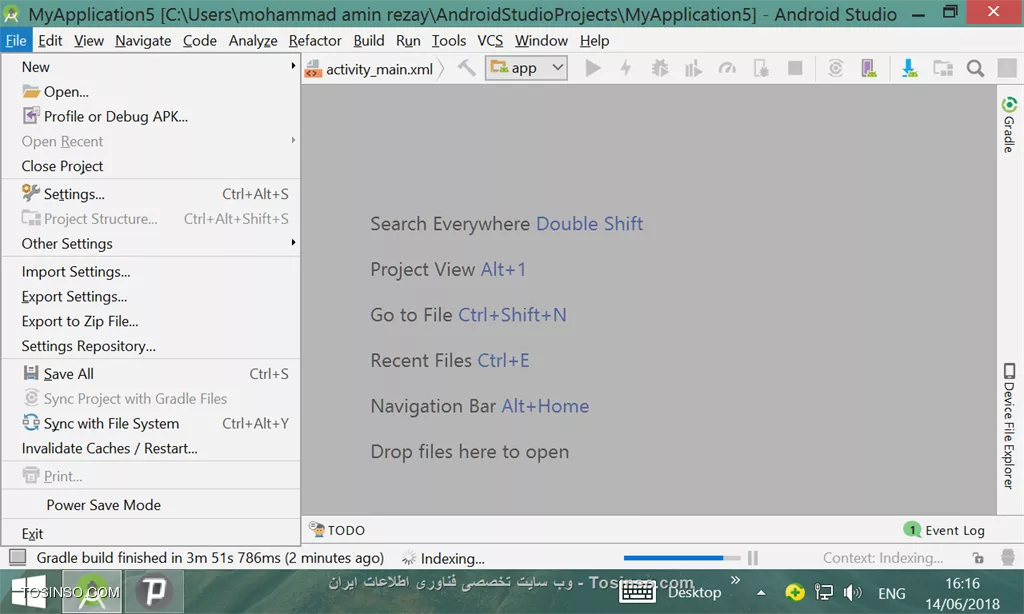The image size is (1024, 614).
Task: Click Sync with File System
Action: pos(151,423)
